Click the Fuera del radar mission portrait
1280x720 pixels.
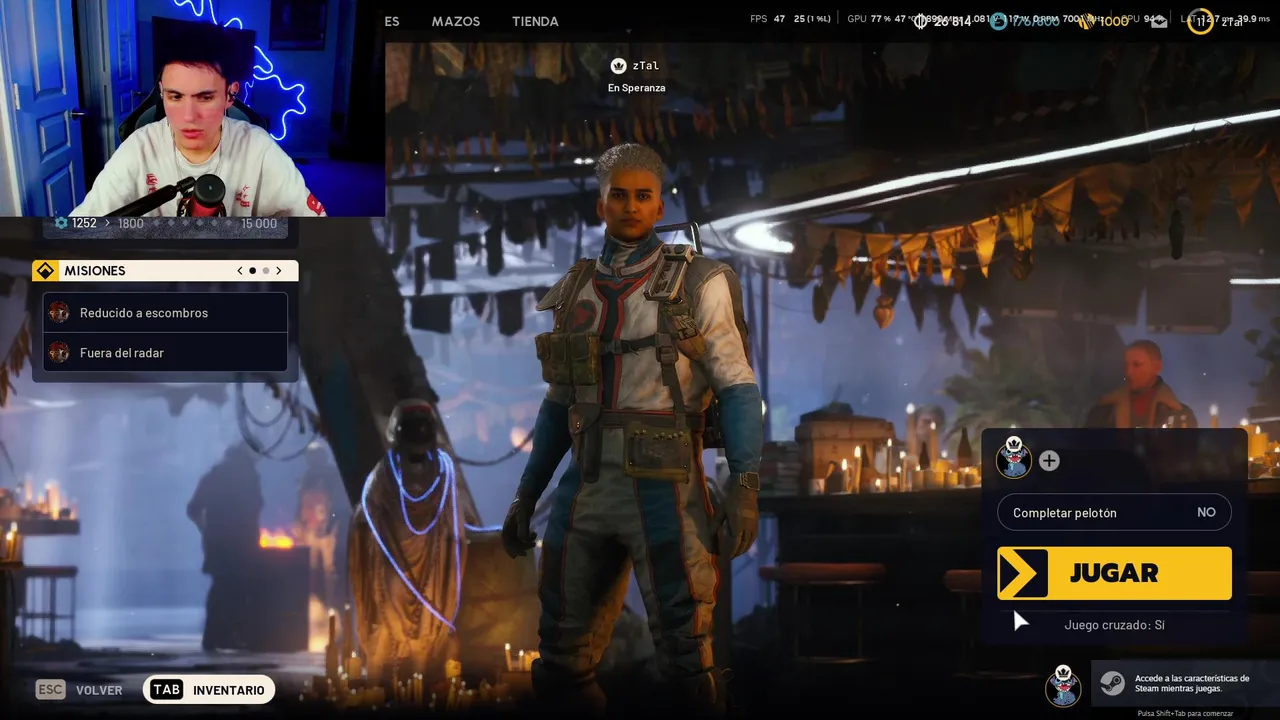(x=60, y=352)
